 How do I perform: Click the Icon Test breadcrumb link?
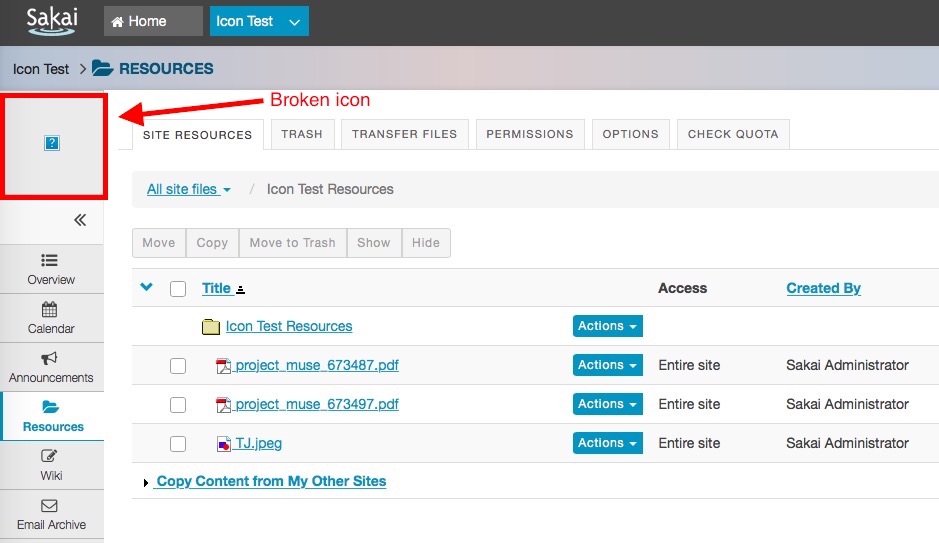pos(41,69)
